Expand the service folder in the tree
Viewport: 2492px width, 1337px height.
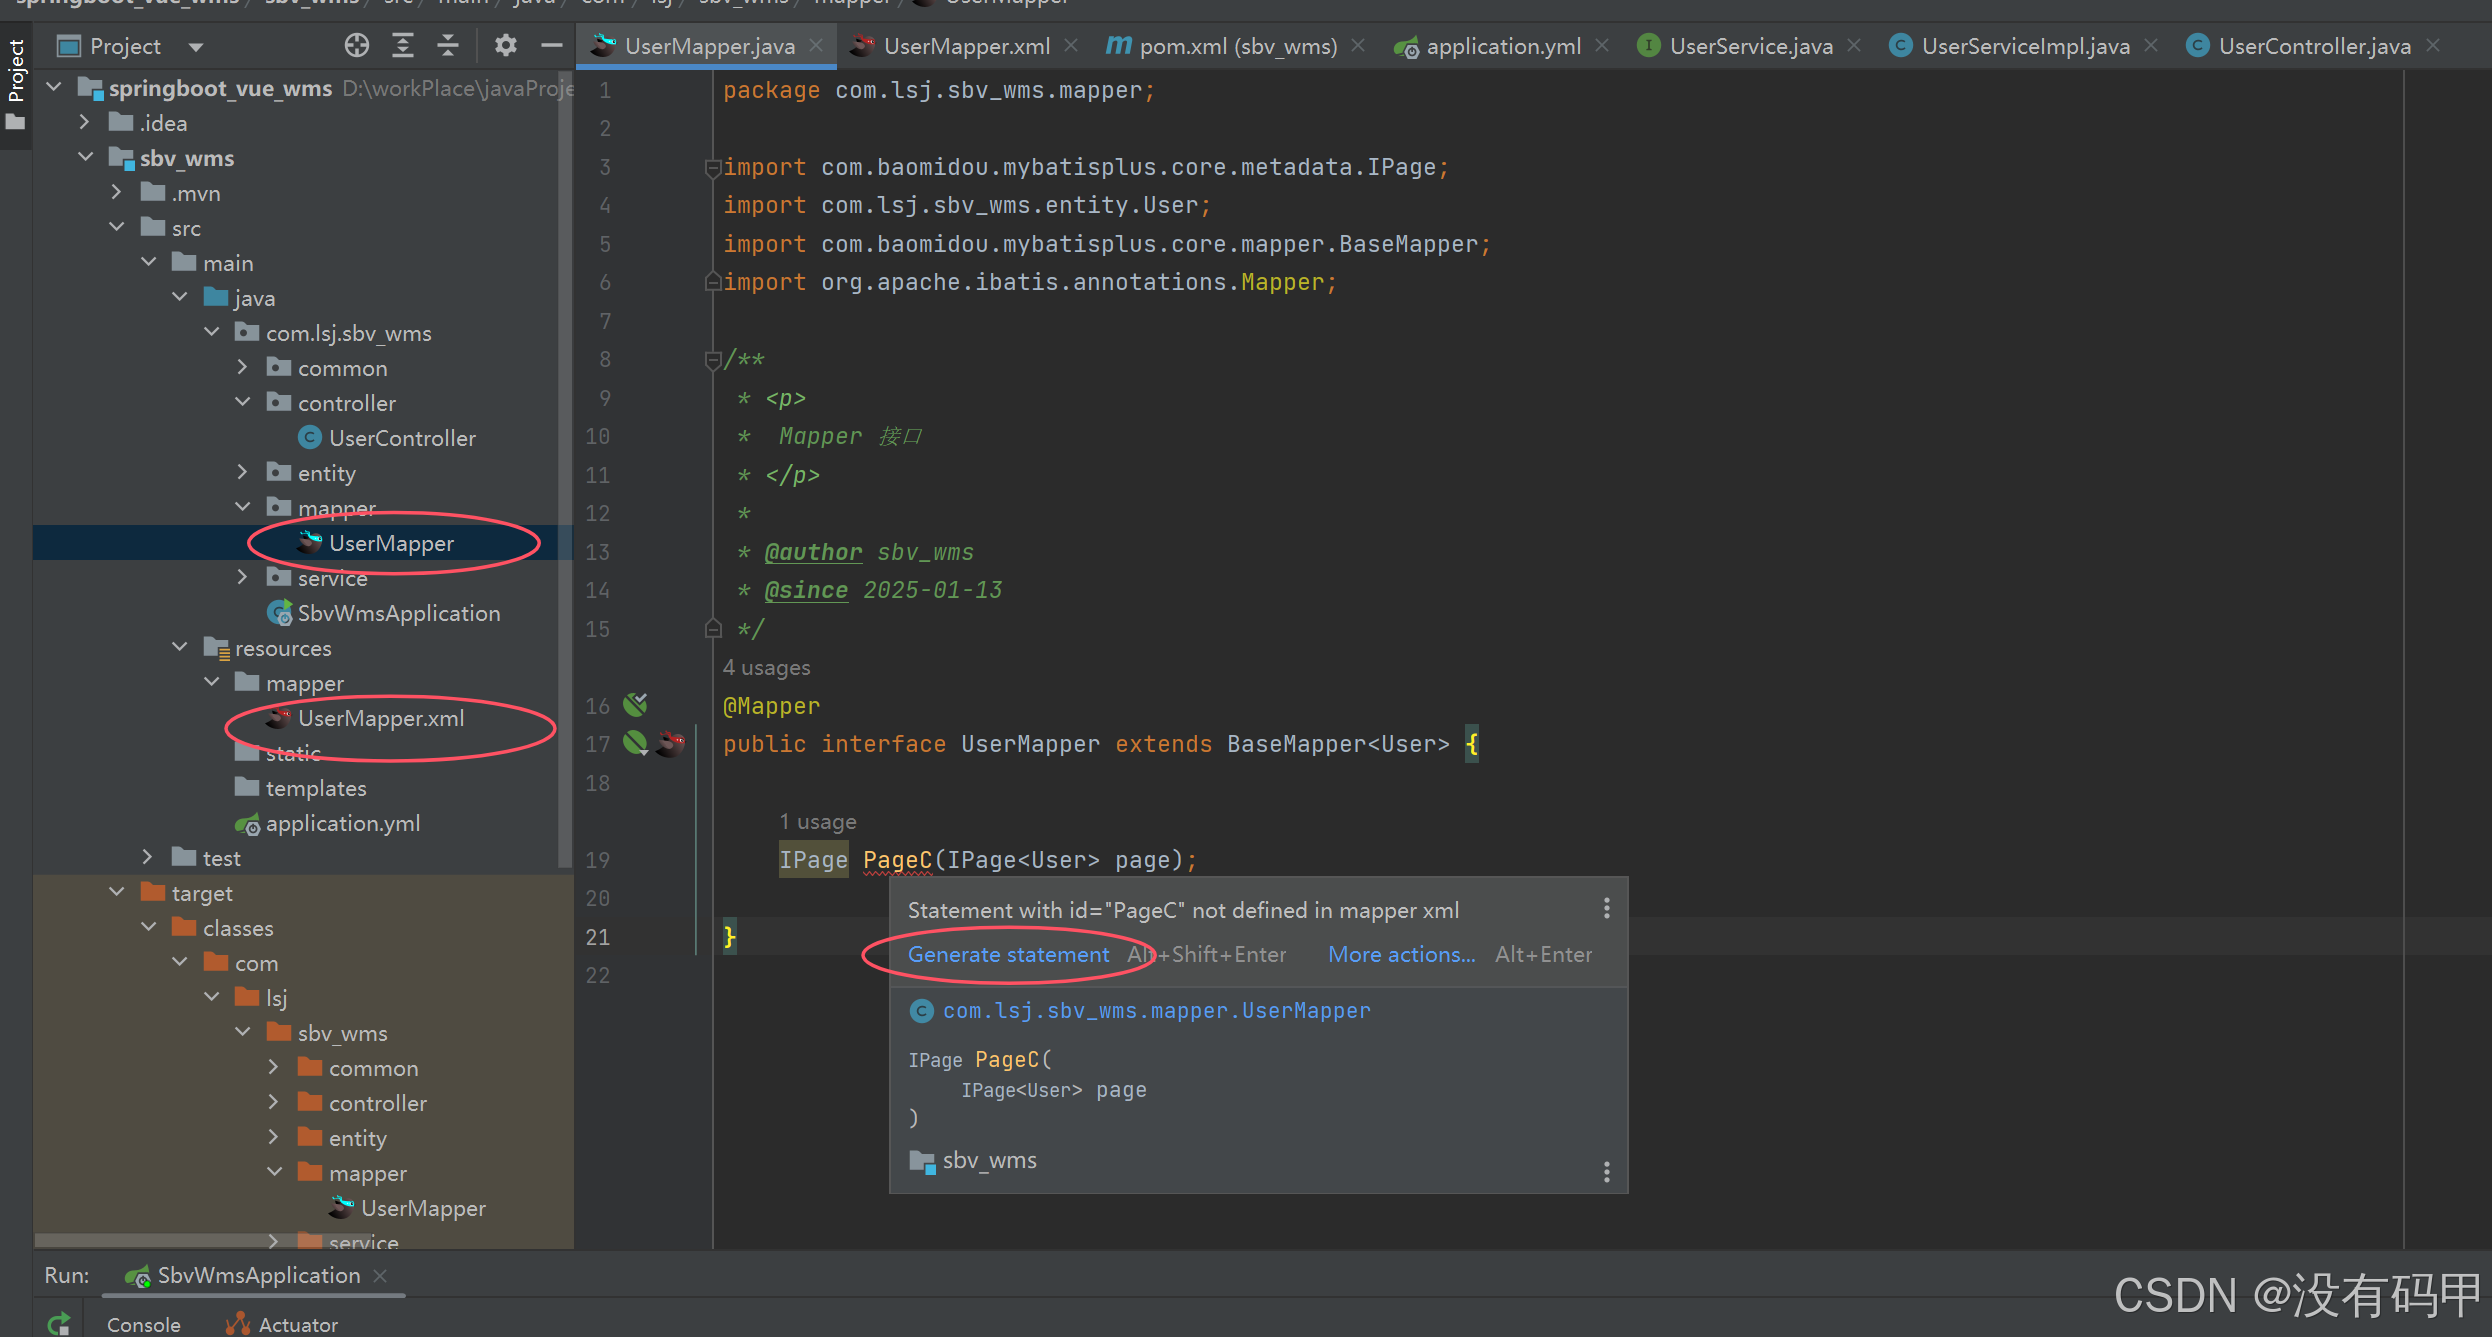pyautogui.click(x=242, y=578)
